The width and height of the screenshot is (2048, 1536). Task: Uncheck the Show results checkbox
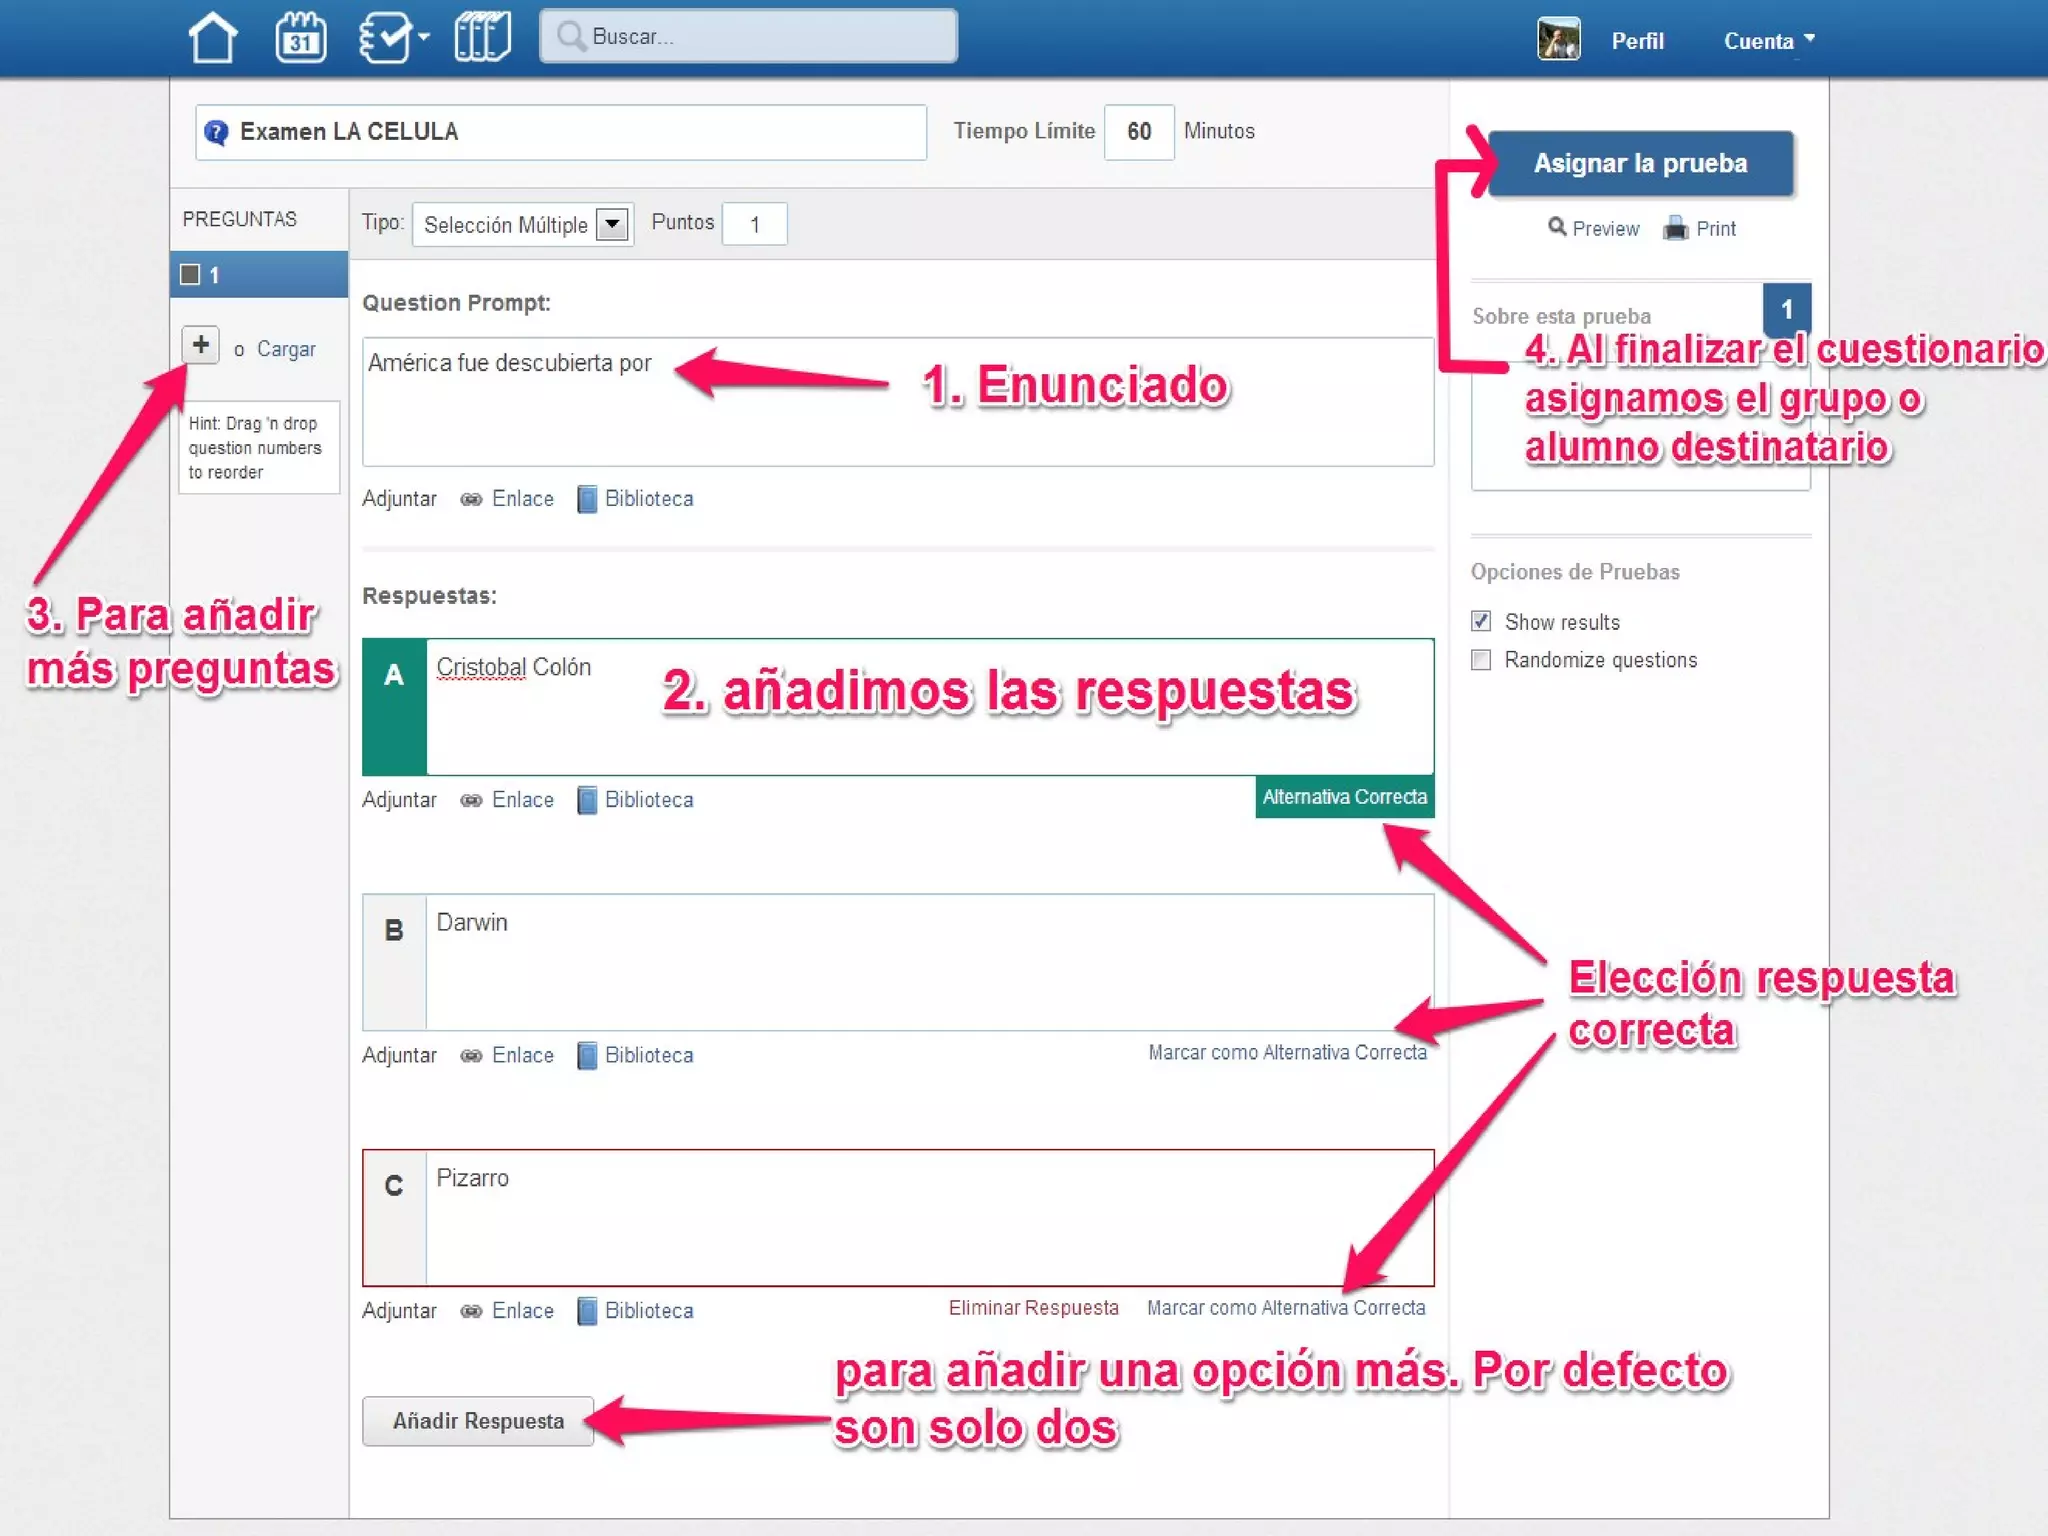pos(1481,621)
